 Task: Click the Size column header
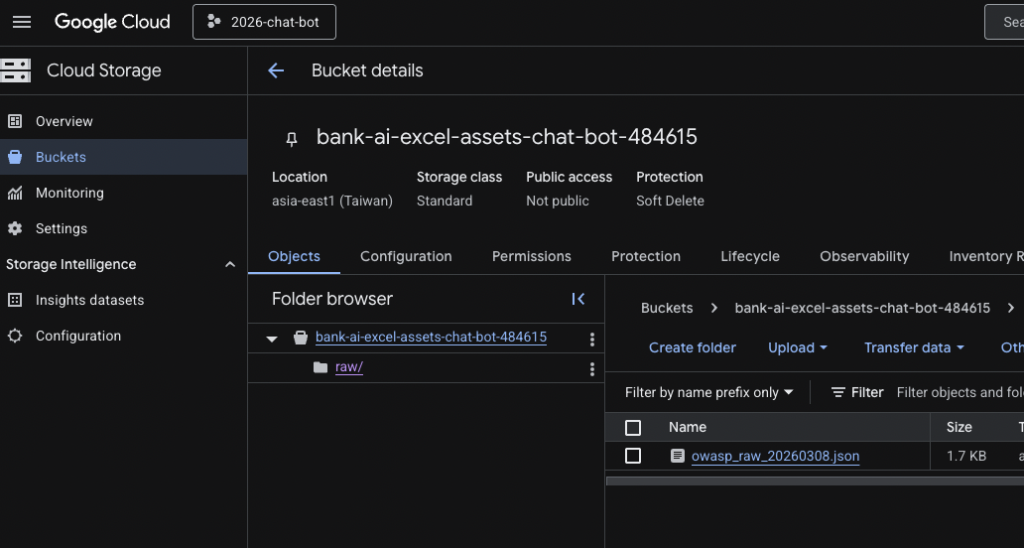click(959, 427)
